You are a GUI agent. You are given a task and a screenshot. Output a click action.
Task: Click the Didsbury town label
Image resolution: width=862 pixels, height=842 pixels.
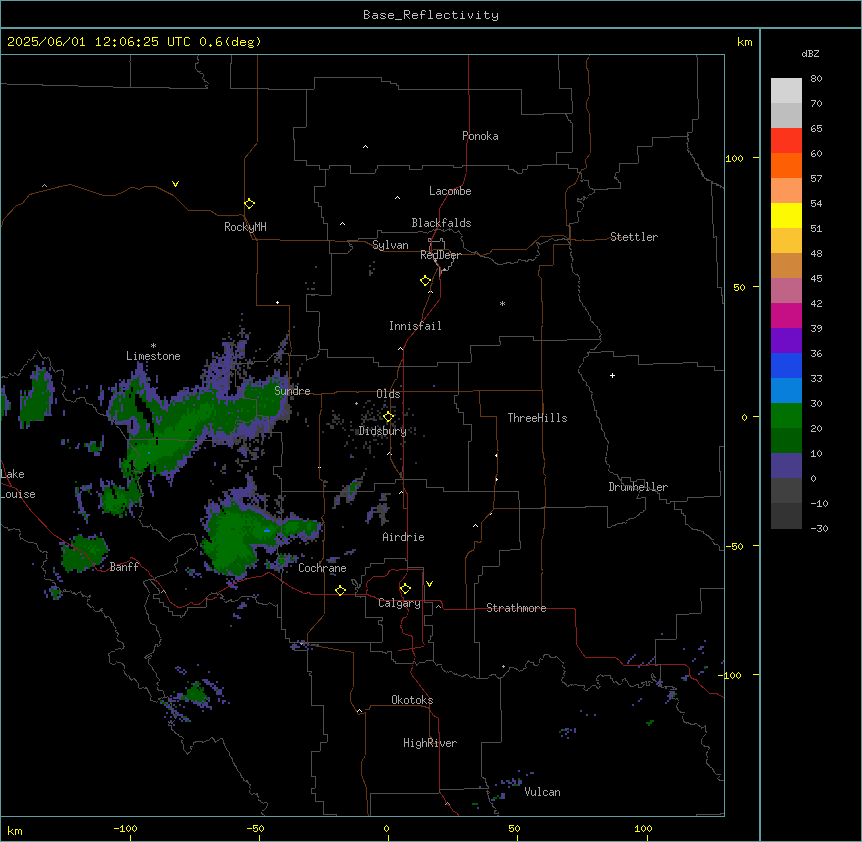point(382,431)
